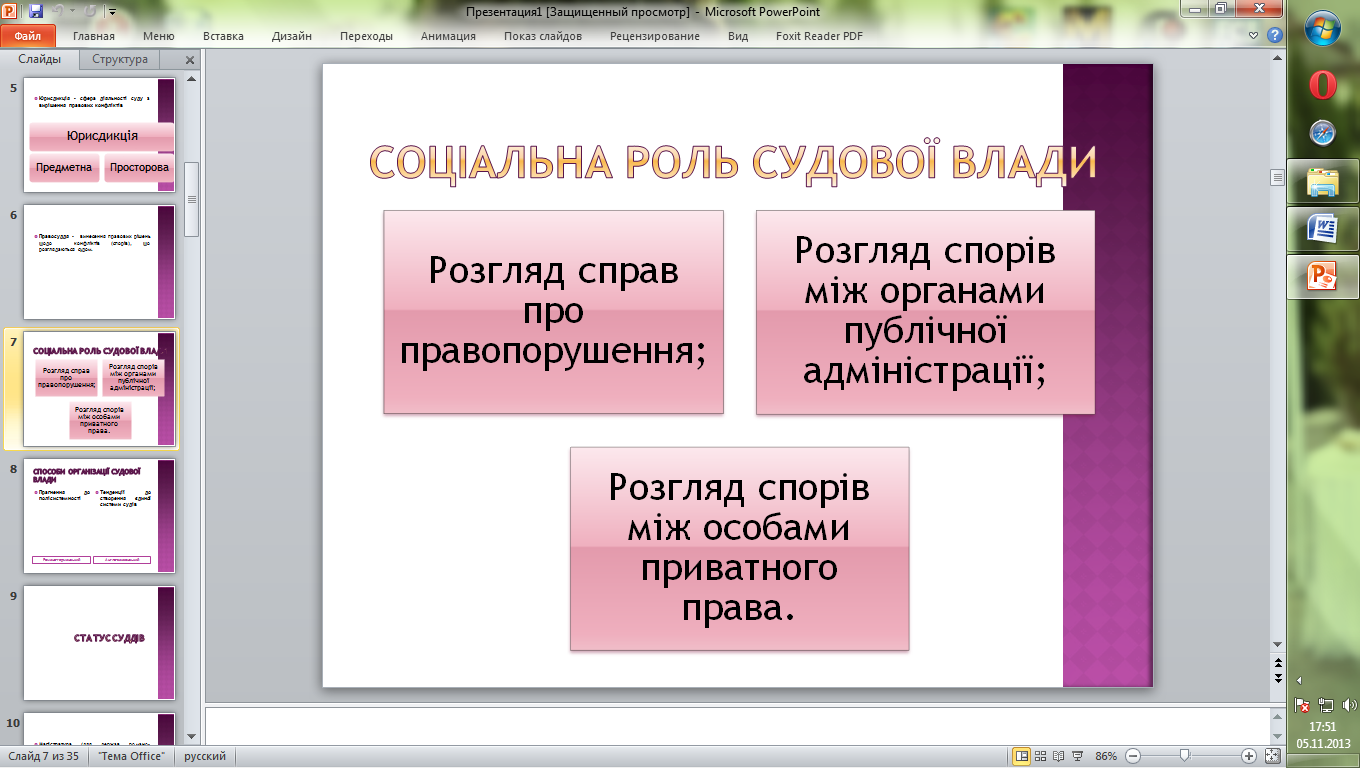
Task: Expand the ribbon with the chevron
Action: 1255,35
